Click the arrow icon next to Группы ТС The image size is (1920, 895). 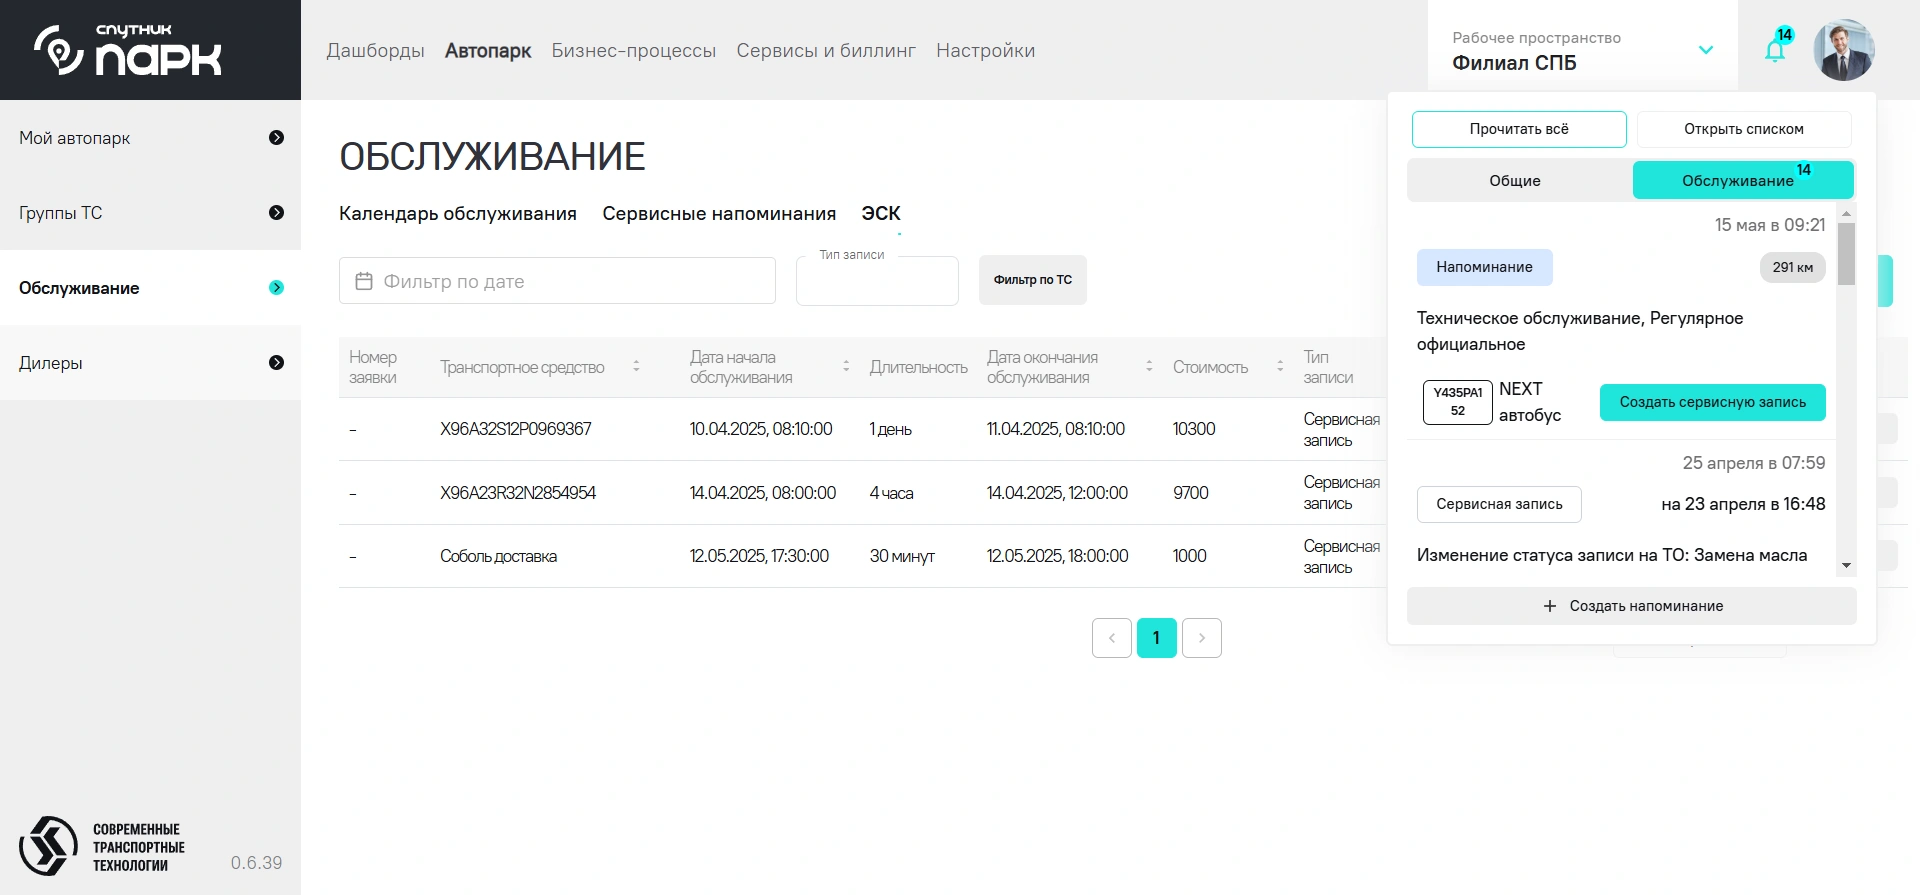[x=276, y=213]
